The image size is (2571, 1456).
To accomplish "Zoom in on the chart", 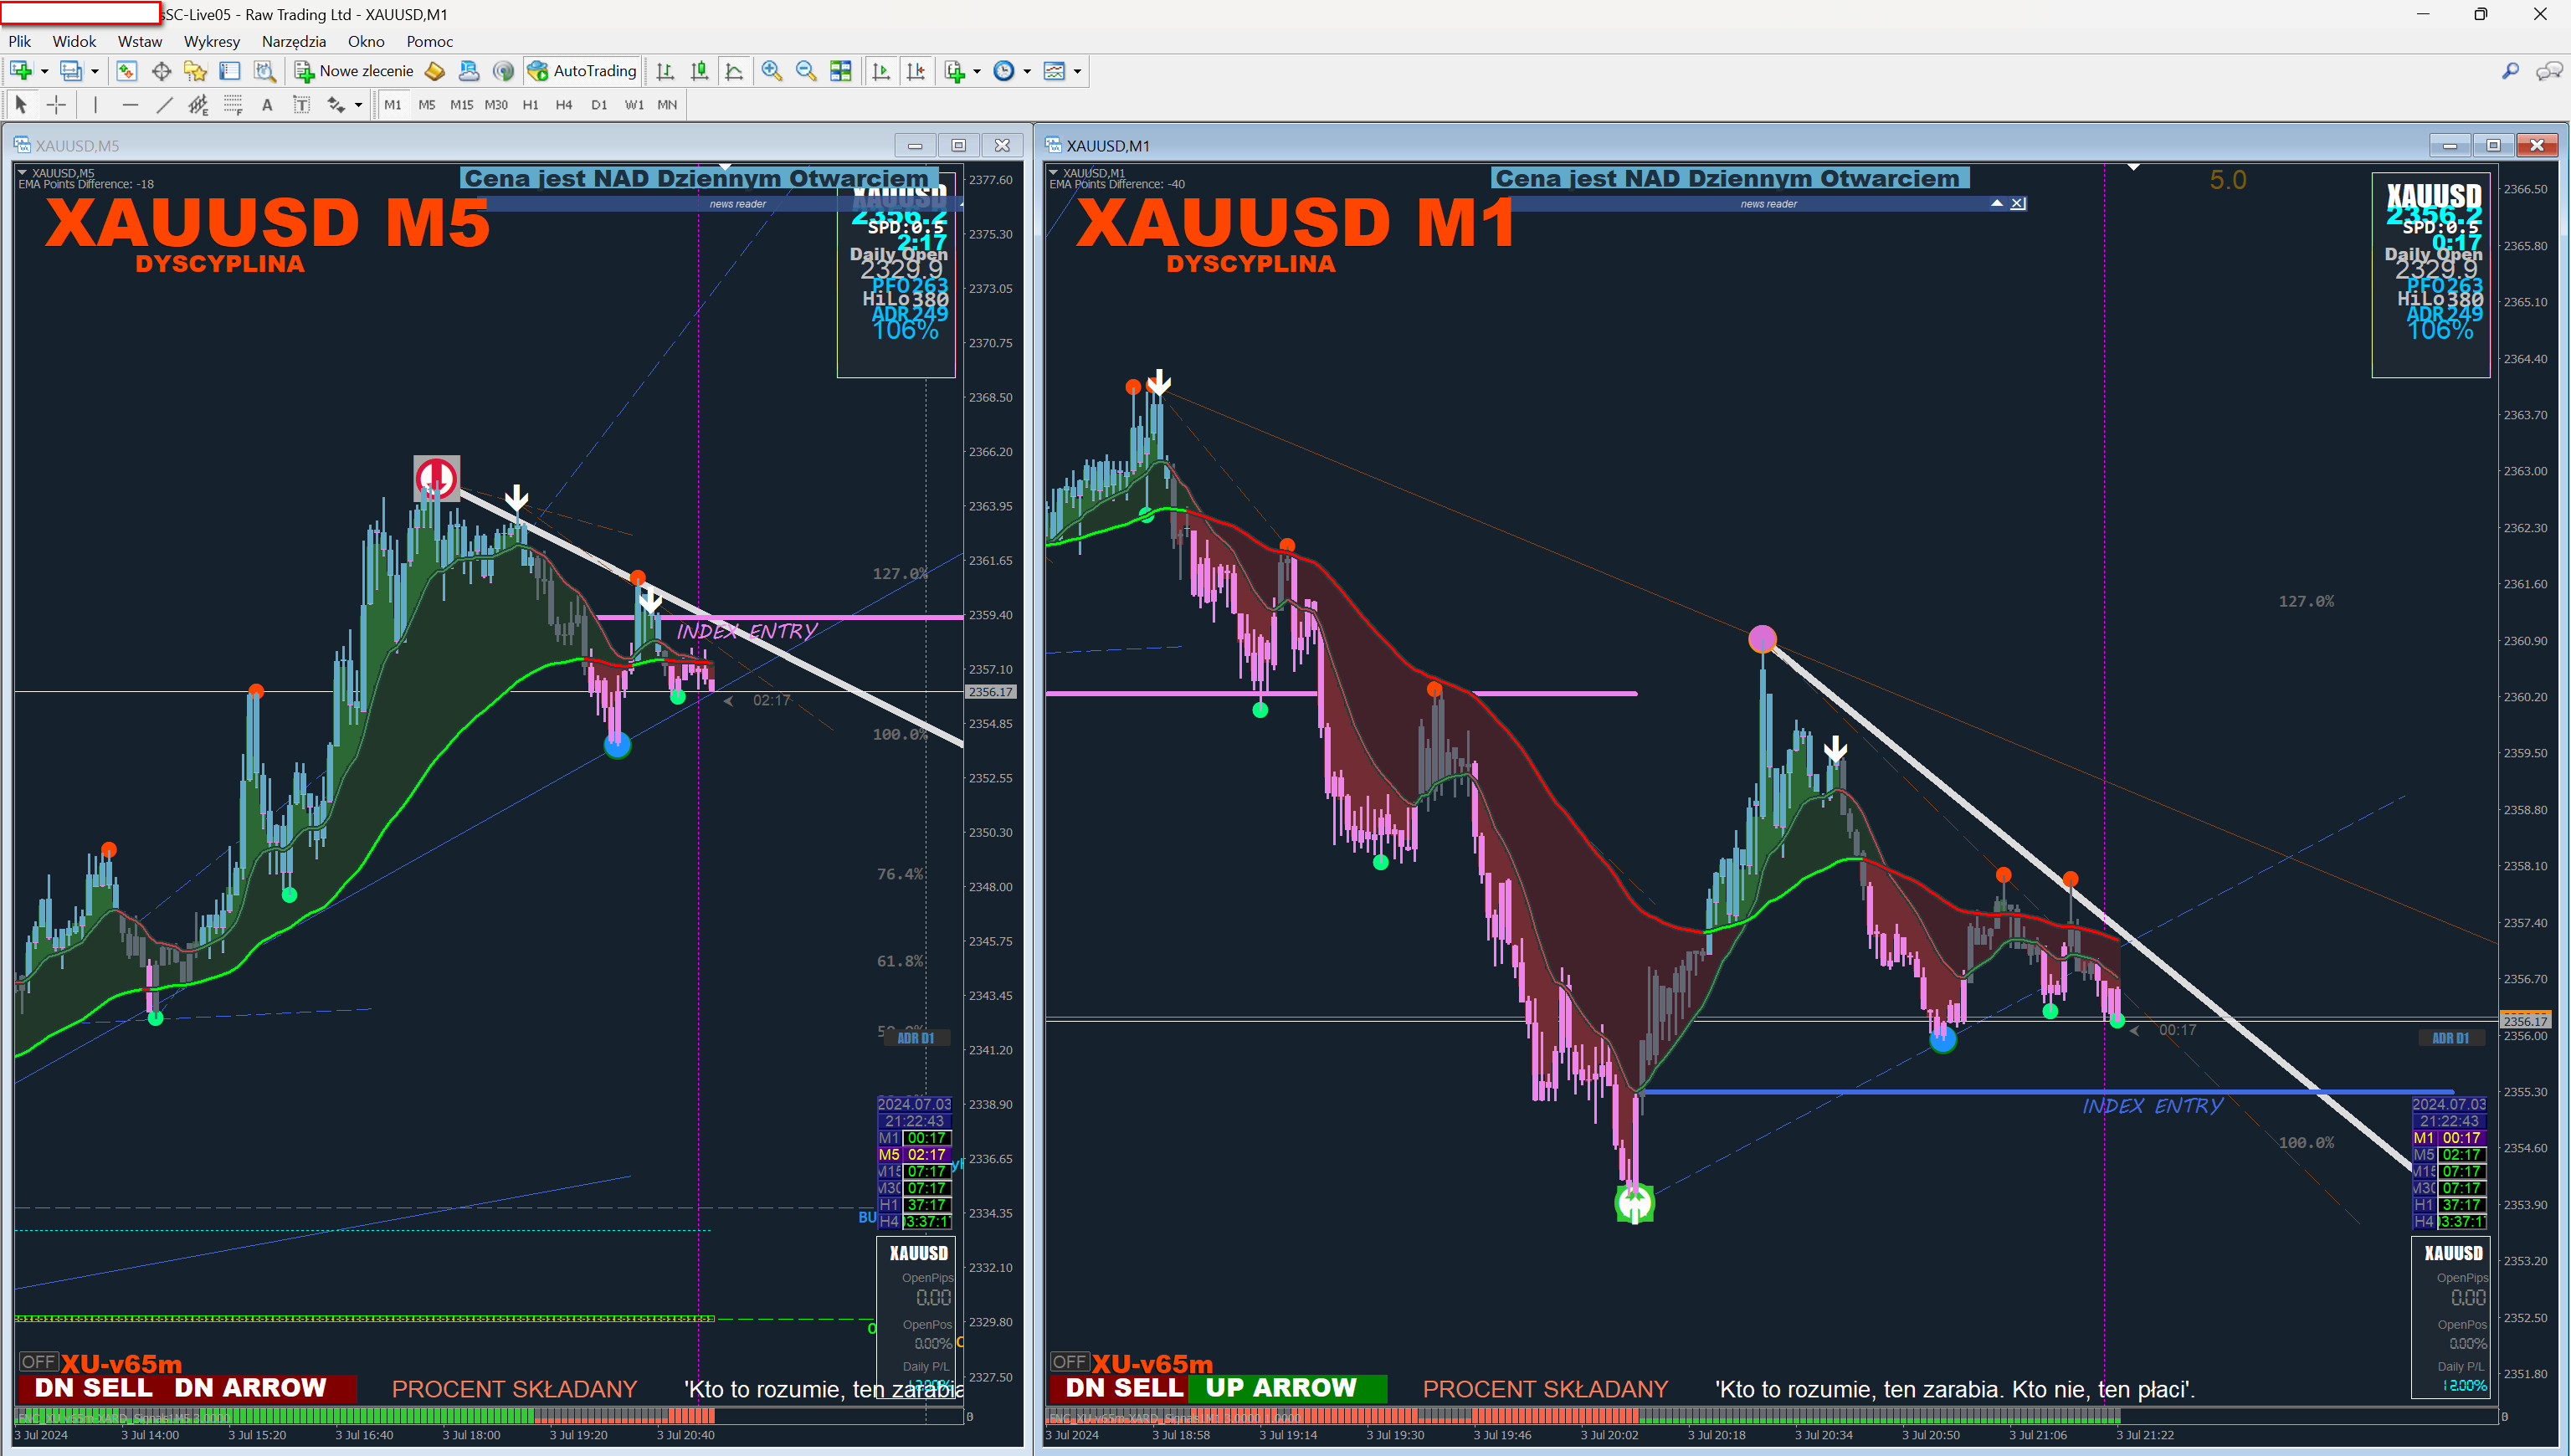I will (771, 71).
